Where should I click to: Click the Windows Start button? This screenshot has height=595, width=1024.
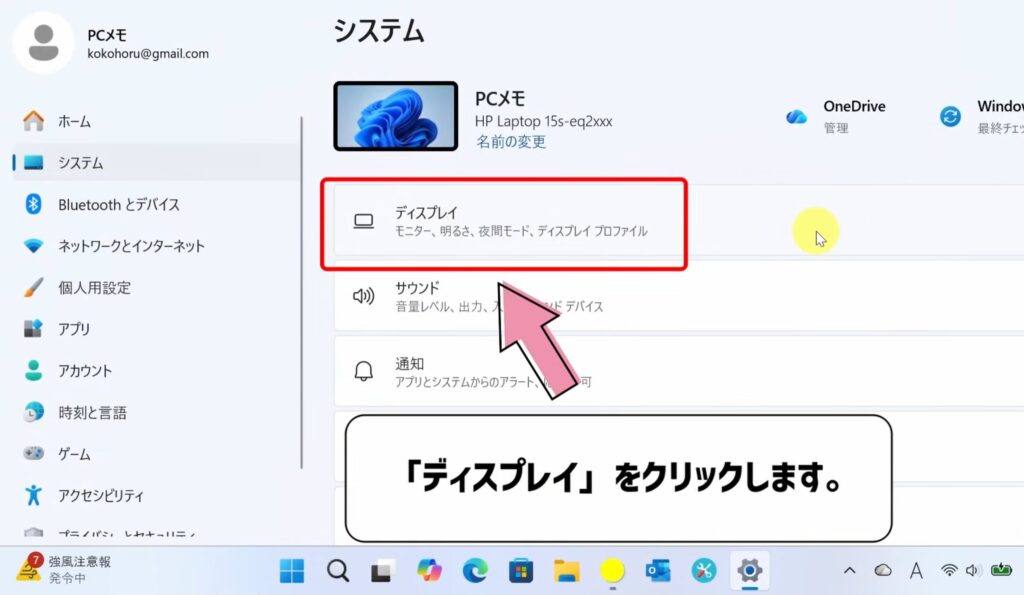(290, 571)
